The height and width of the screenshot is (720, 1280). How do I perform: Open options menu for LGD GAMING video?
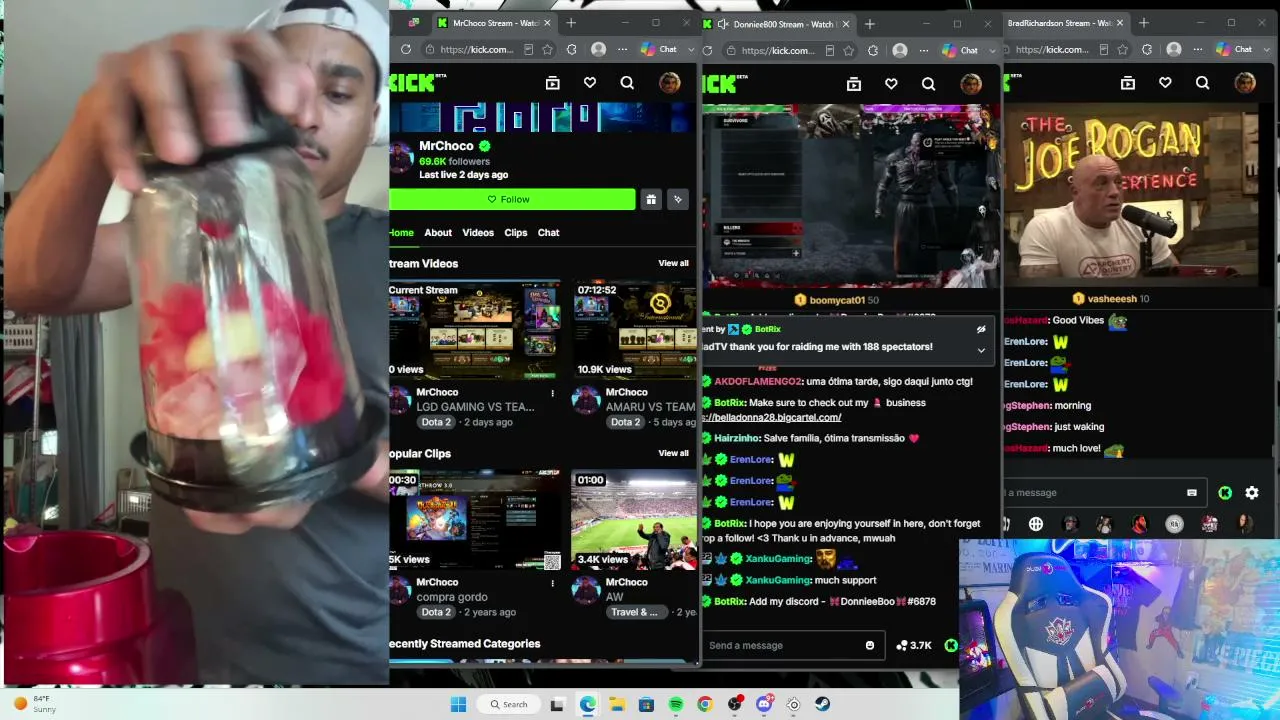[x=552, y=393]
